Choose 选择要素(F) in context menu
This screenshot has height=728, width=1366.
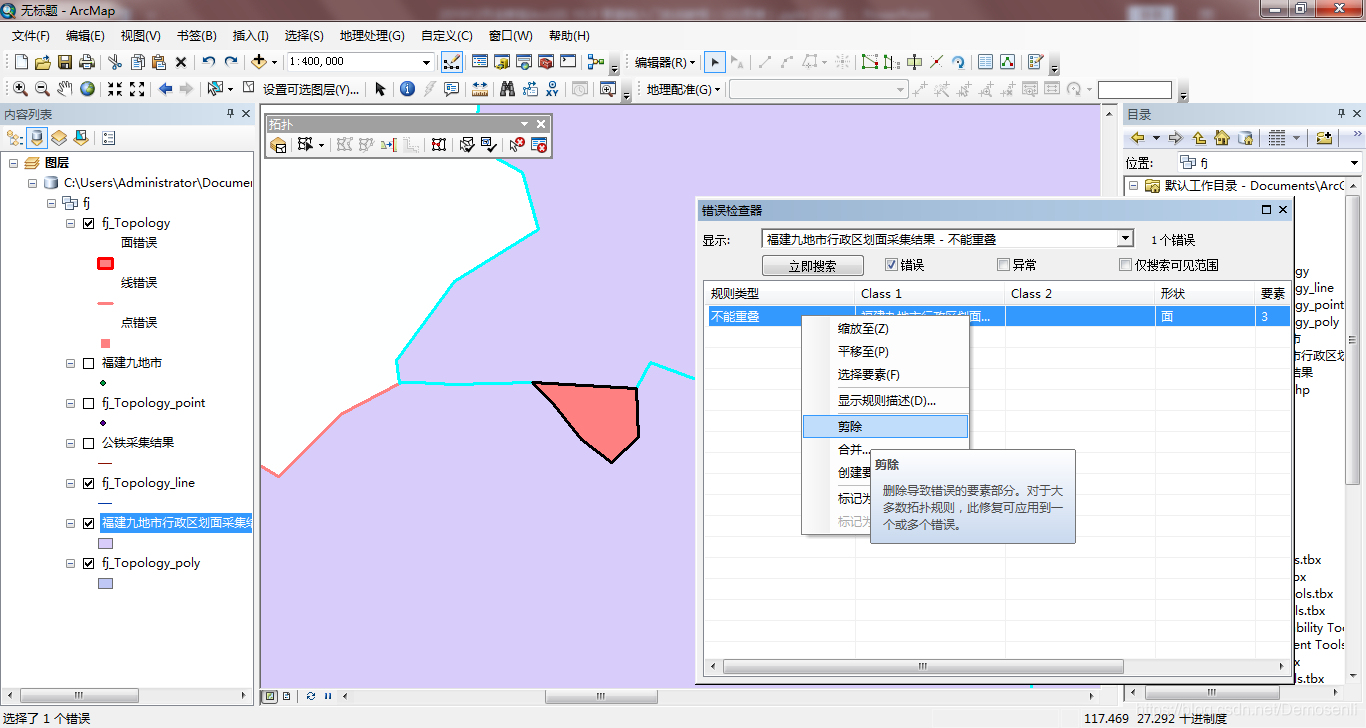point(885,375)
